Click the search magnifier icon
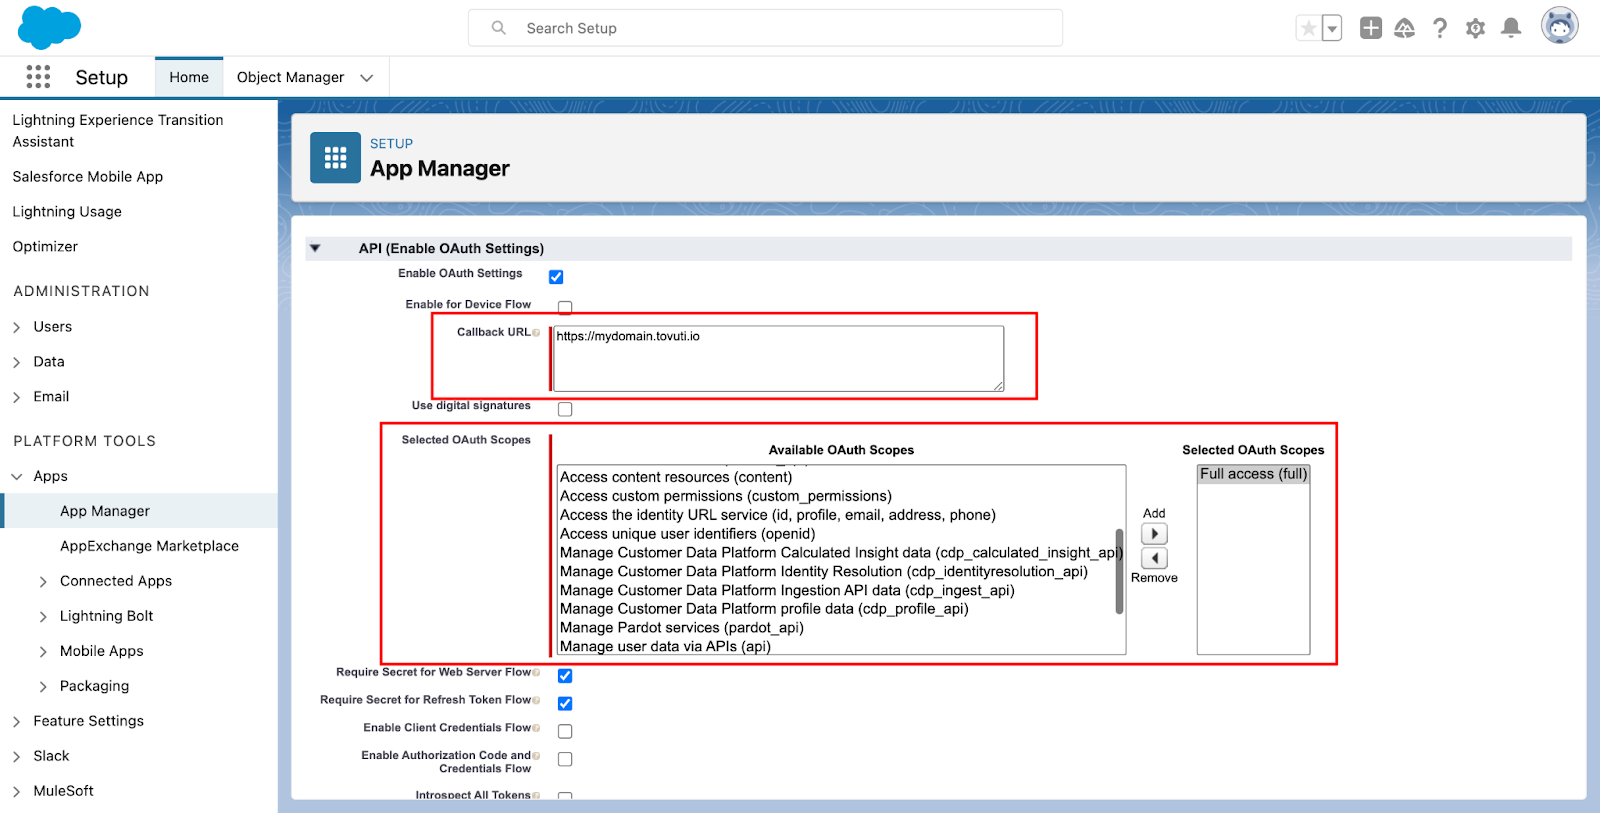 (x=498, y=28)
